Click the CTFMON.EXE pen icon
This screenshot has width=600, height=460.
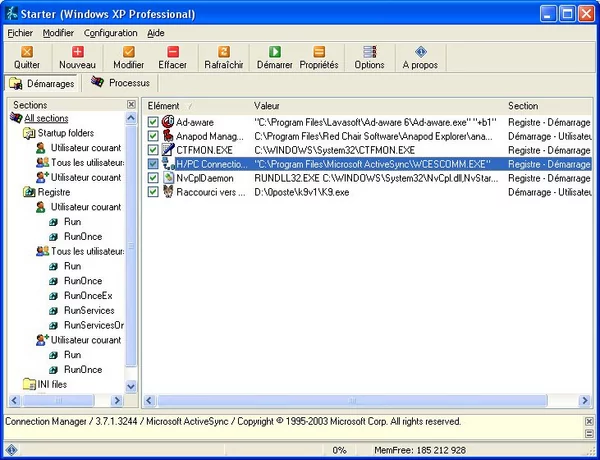[x=168, y=150]
